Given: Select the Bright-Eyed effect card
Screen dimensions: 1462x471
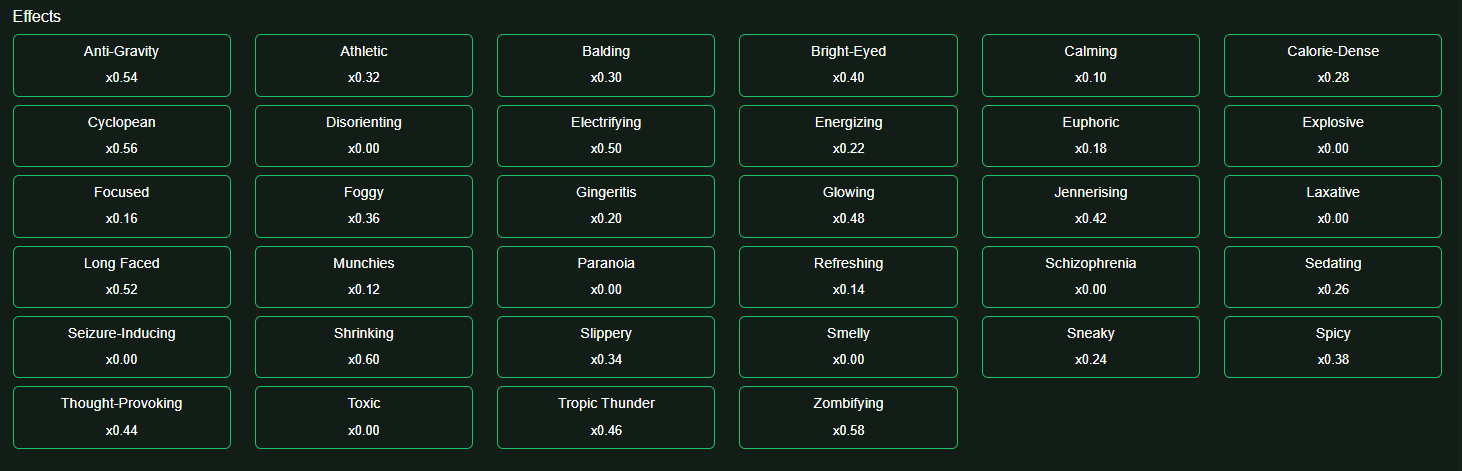Looking at the screenshot, I should tap(848, 65).
